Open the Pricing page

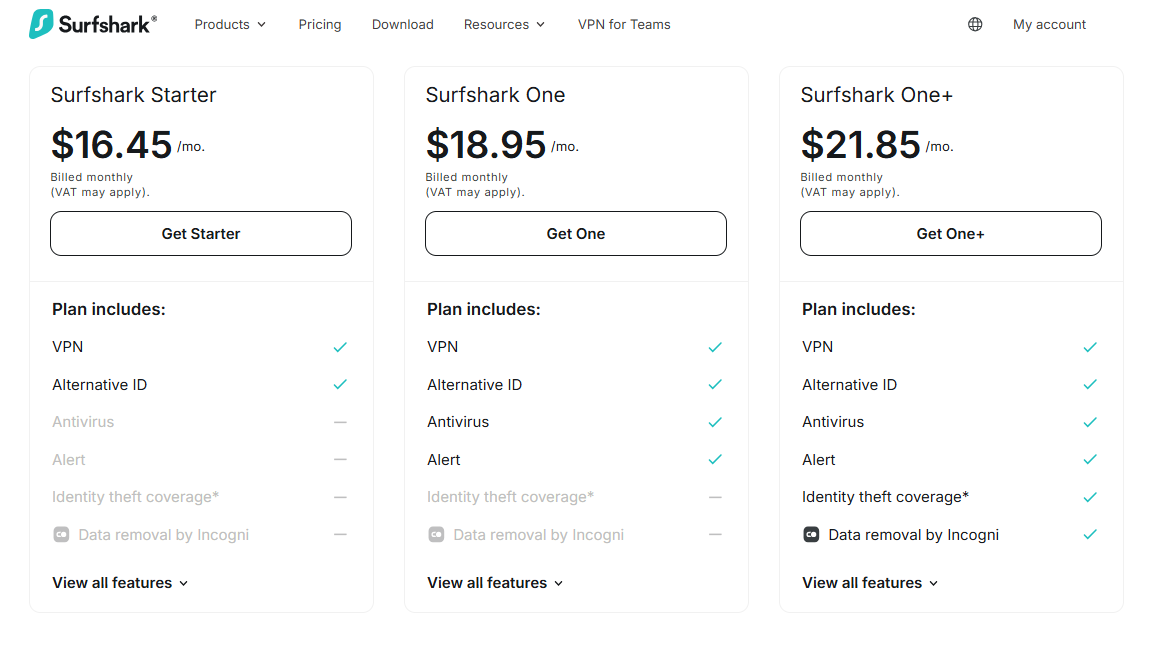(320, 24)
